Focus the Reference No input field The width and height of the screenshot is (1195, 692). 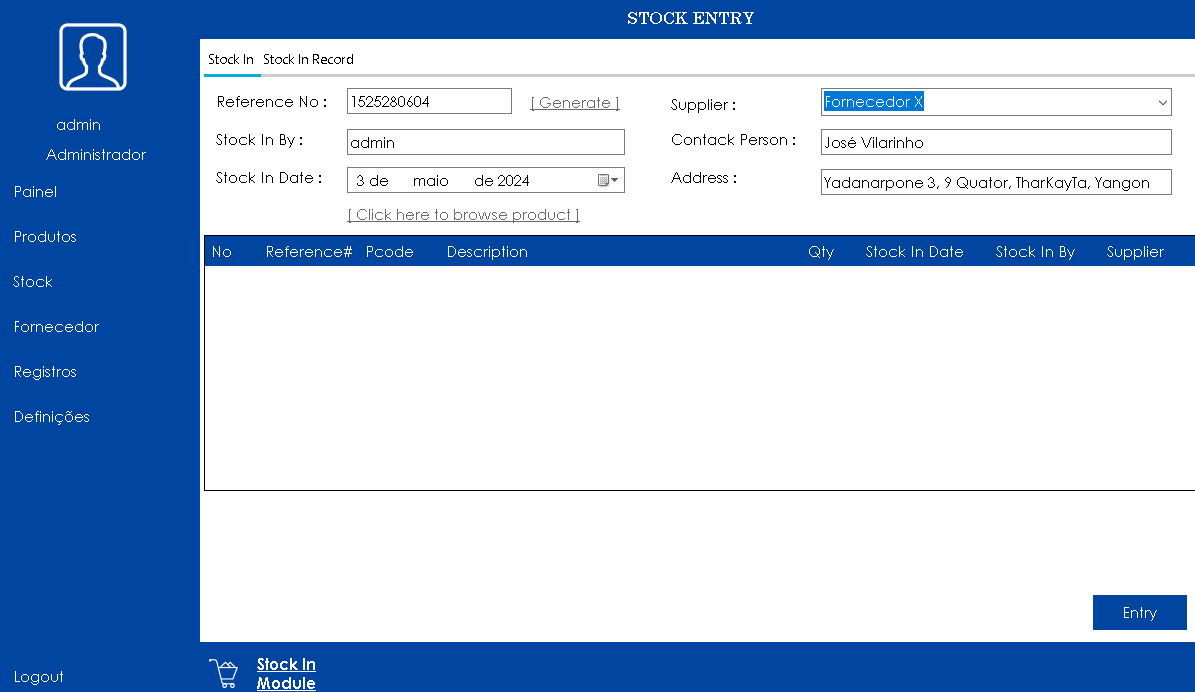[428, 102]
